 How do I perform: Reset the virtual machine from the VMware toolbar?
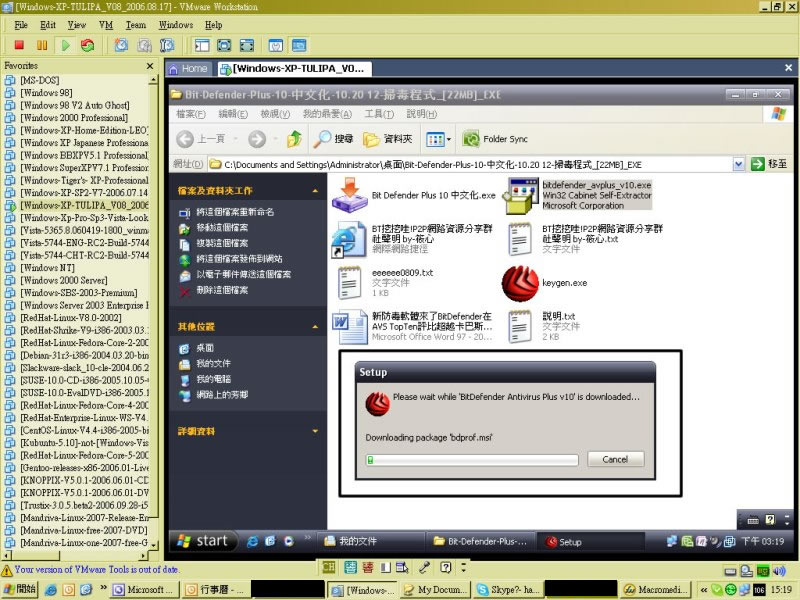tap(88, 45)
